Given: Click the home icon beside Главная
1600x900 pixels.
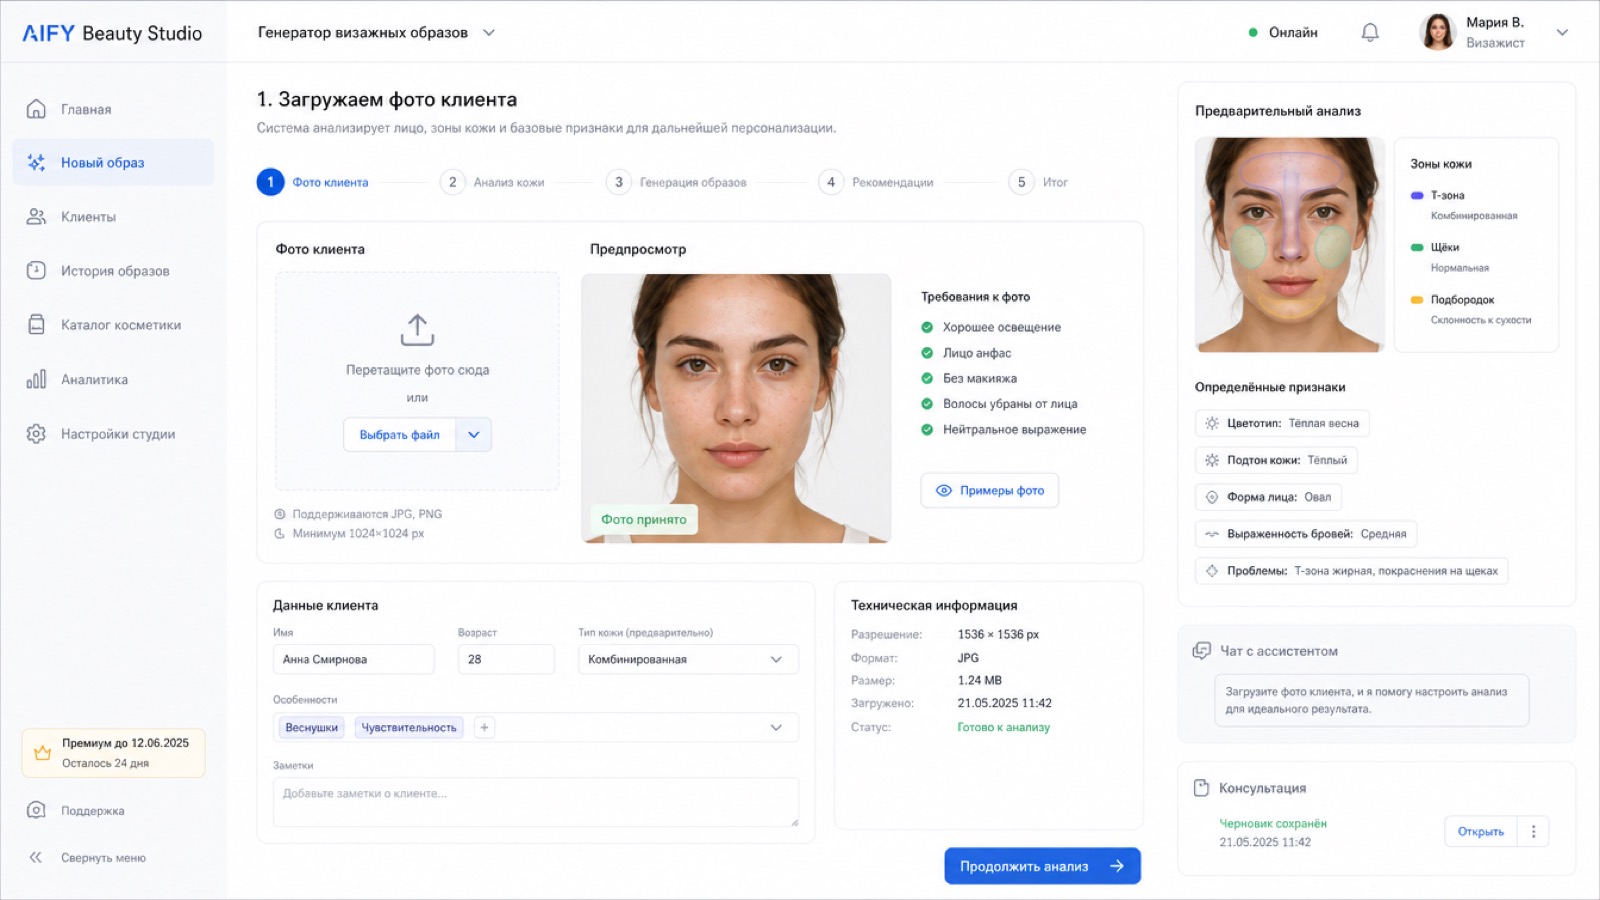Looking at the screenshot, I should [36, 109].
